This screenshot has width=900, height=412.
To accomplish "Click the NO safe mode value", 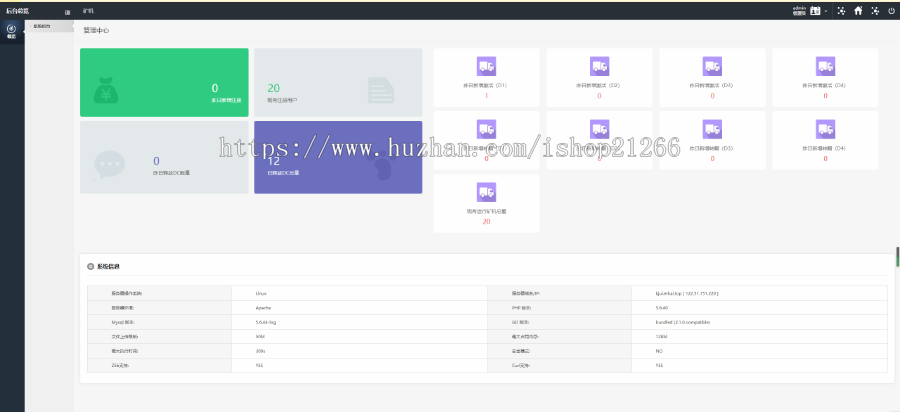I will pyautogui.click(x=659, y=351).
